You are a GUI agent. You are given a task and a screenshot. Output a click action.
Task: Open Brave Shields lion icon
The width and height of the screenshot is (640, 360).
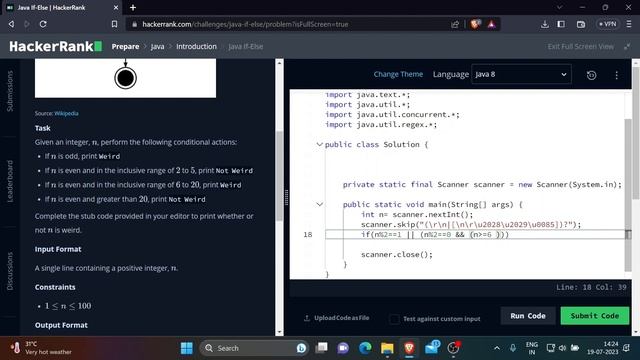[x=475, y=24]
